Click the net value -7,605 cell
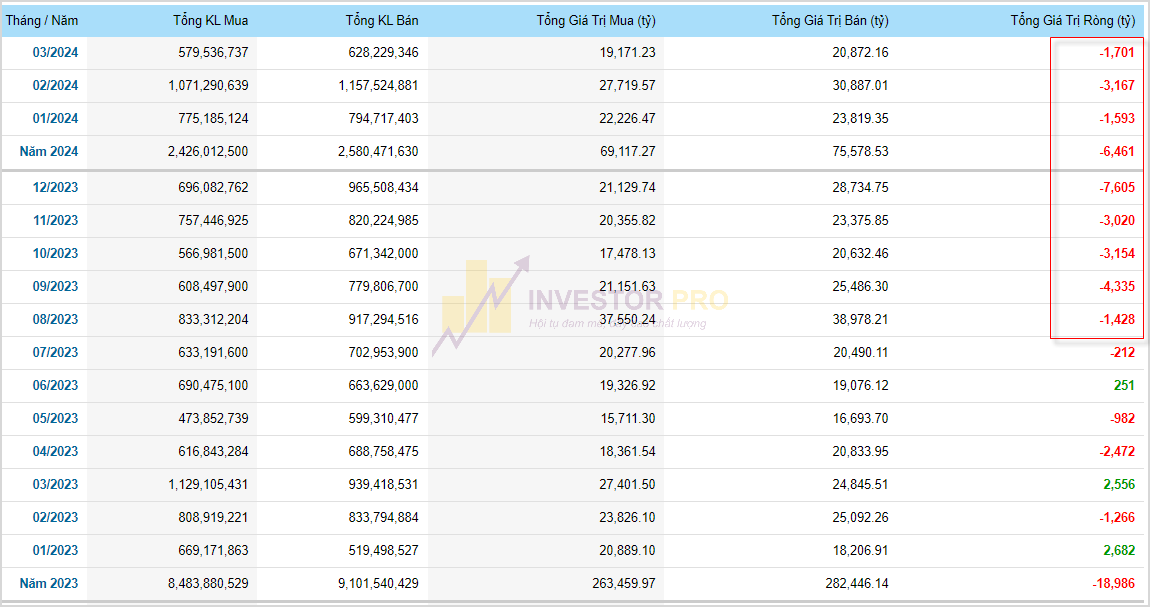The width and height of the screenshot is (1150, 607). click(1116, 187)
